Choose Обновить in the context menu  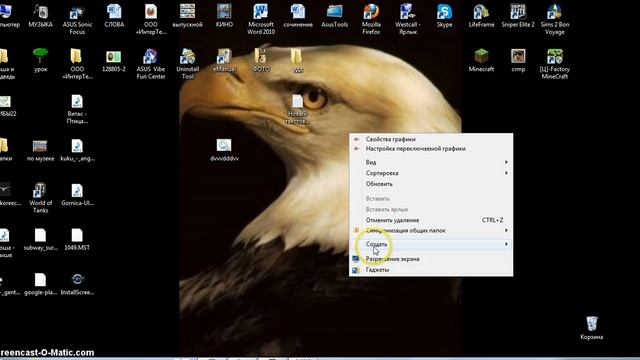431,184
